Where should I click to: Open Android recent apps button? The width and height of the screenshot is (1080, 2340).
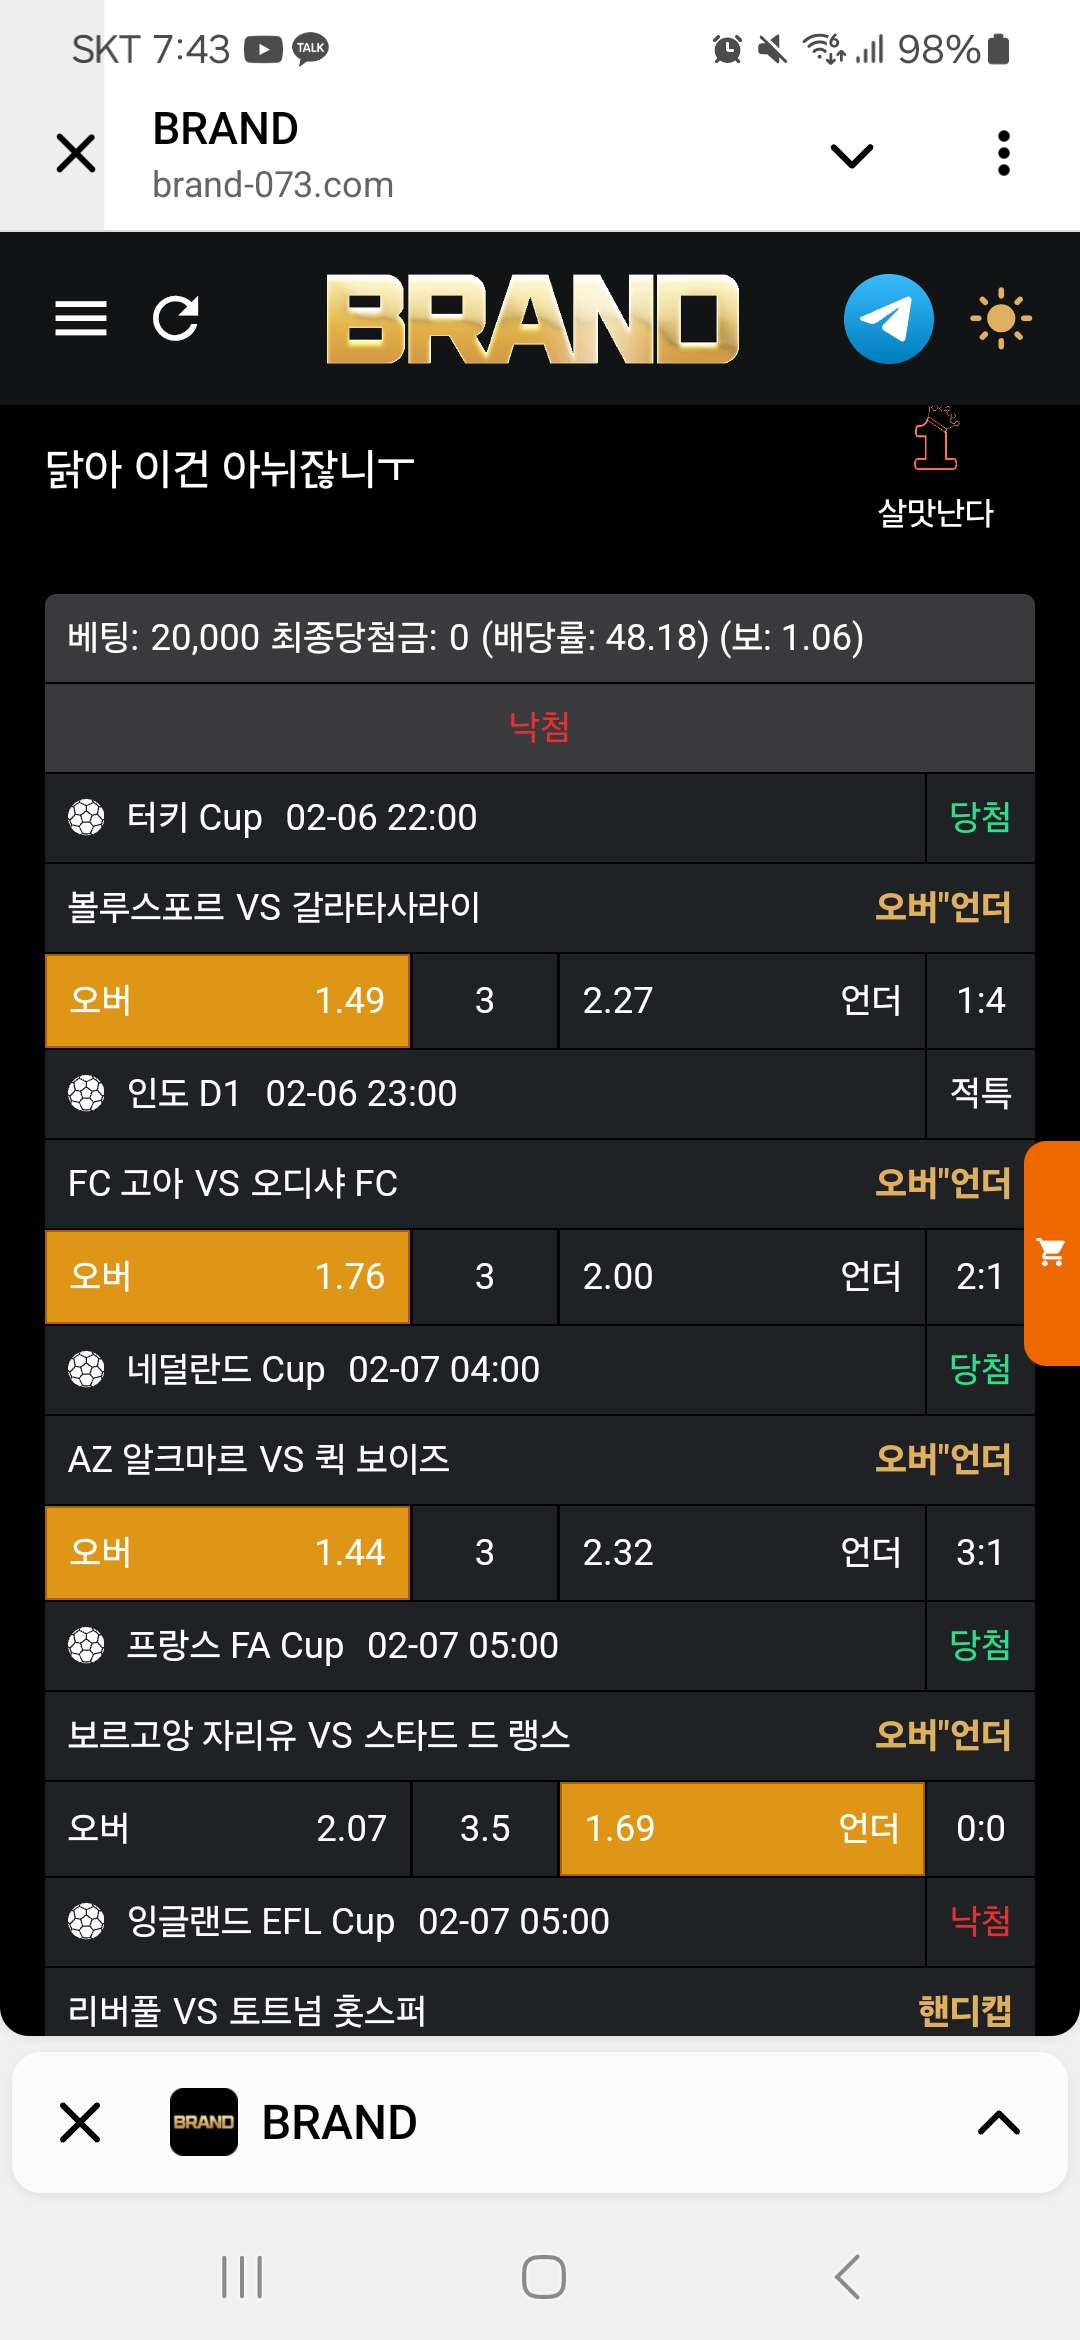pos(242,2277)
